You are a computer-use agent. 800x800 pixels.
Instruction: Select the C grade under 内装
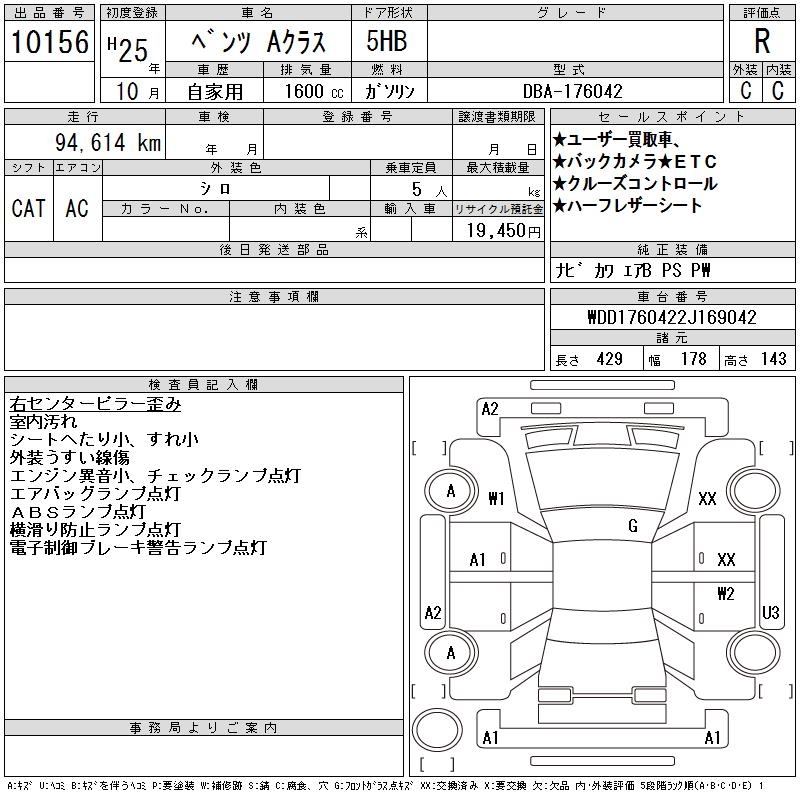[x=778, y=90]
